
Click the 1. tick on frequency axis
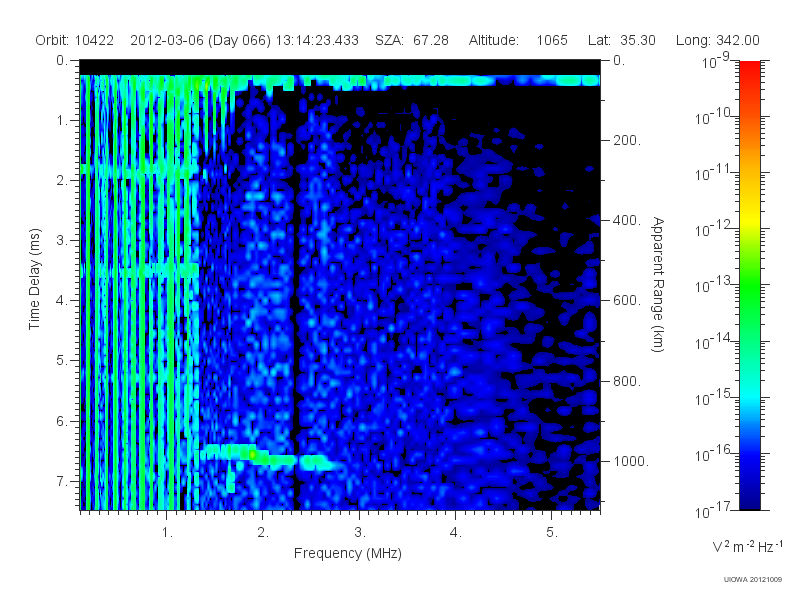167,533
